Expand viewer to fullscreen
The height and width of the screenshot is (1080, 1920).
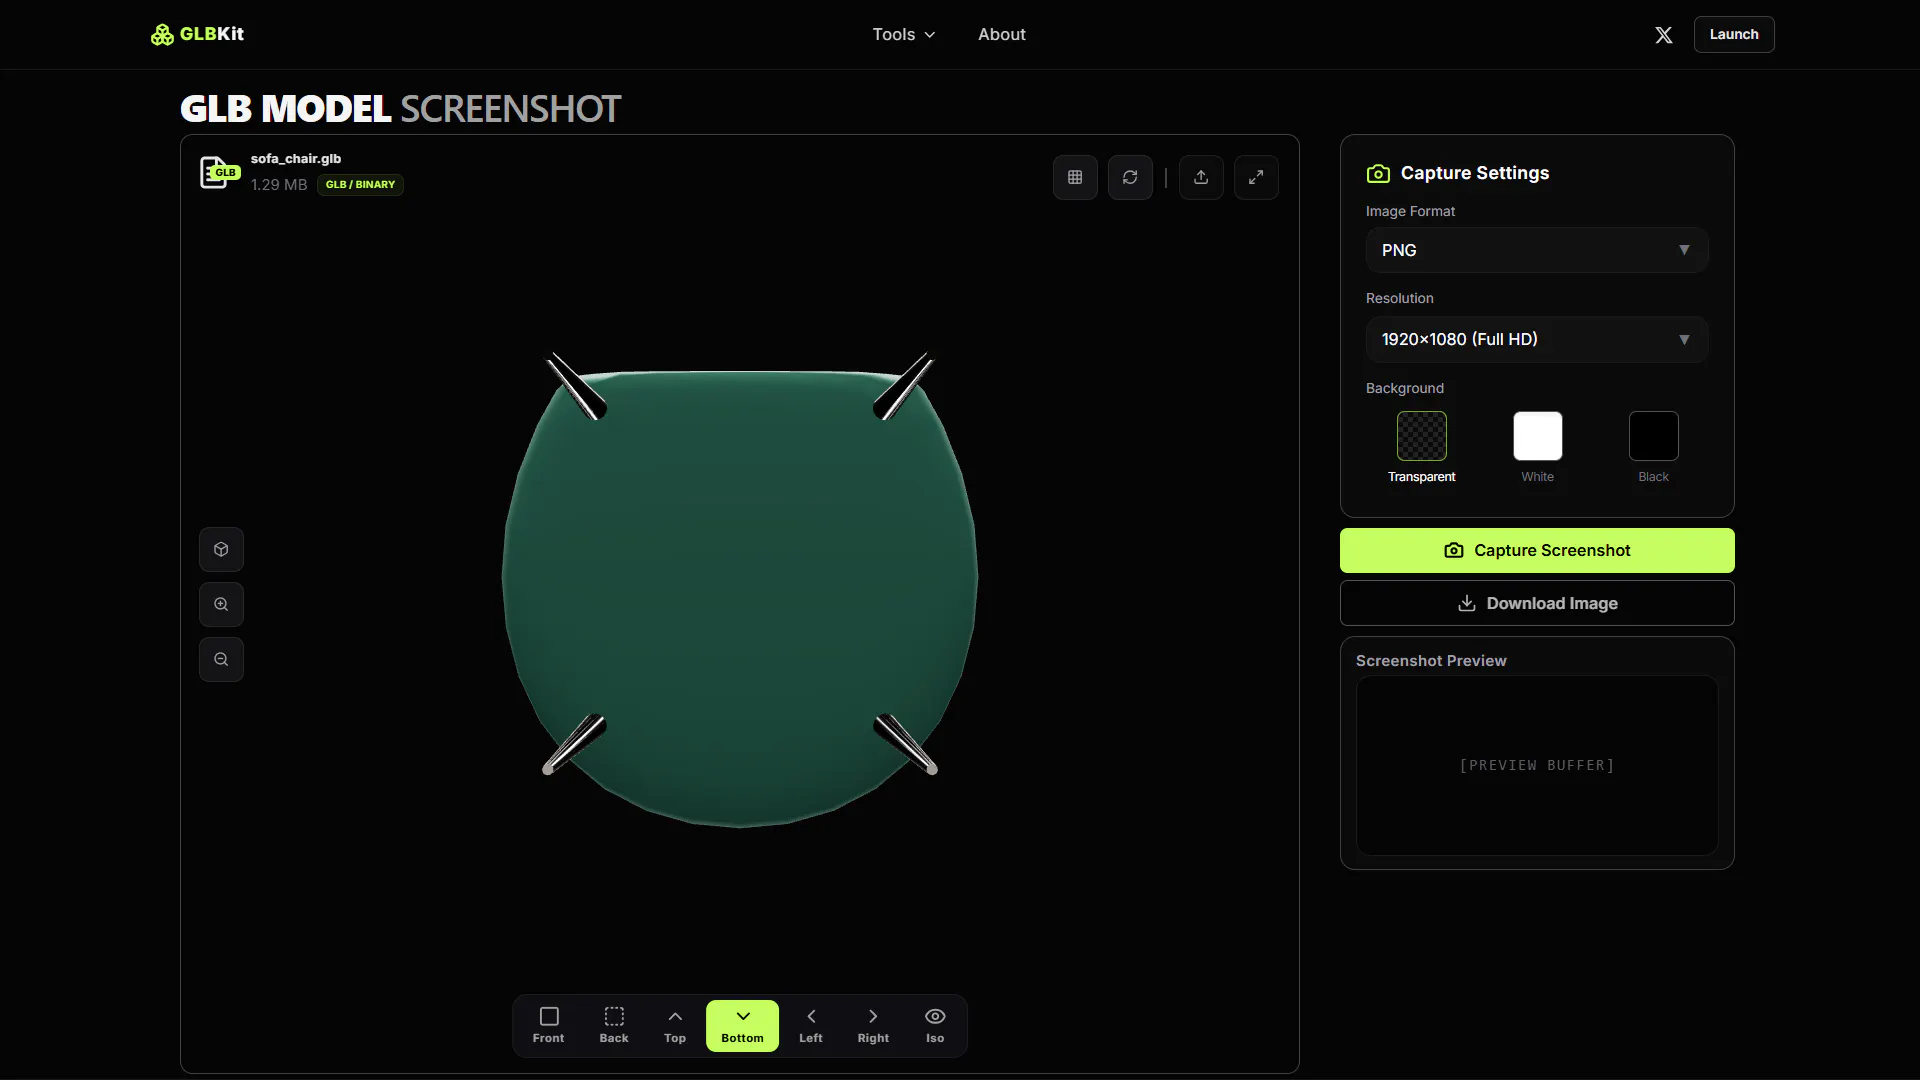tap(1256, 177)
